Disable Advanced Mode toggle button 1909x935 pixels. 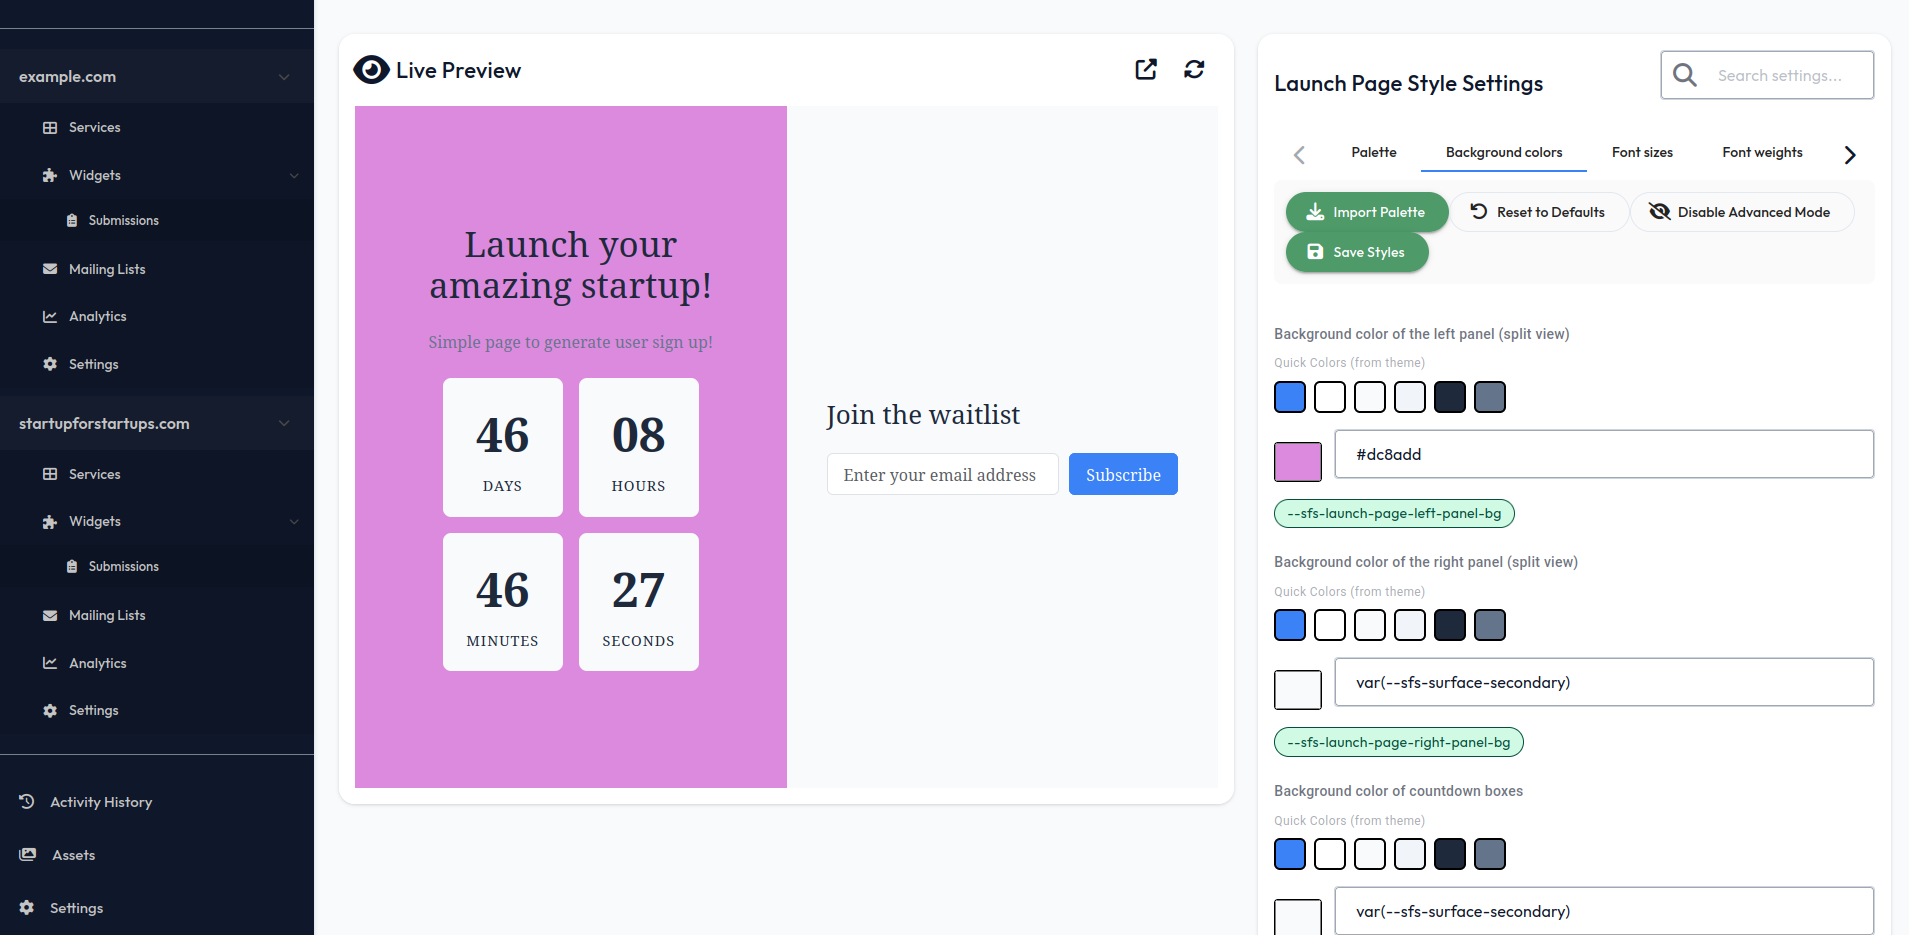pyautogui.click(x=1741, y=212)
